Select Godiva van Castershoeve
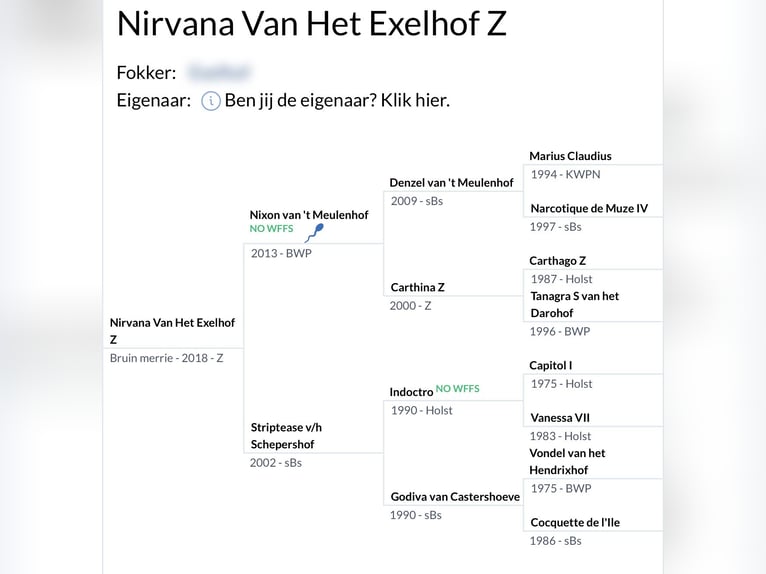This screenshot has height=574, width=766. 455,497
